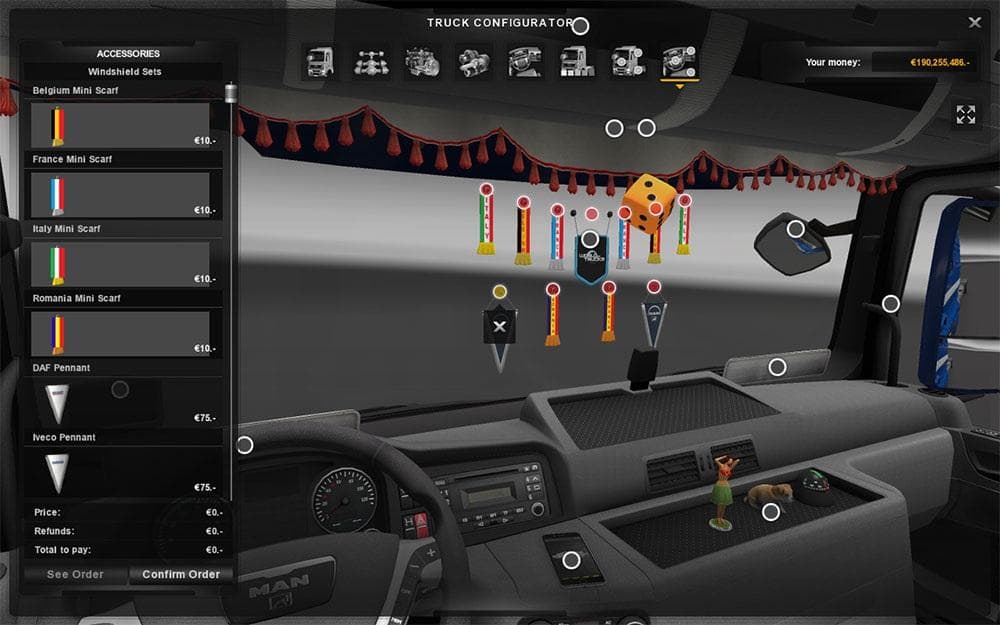Click slot marker above the MAN pennant

pyautogui.click(x=654, y=286)
